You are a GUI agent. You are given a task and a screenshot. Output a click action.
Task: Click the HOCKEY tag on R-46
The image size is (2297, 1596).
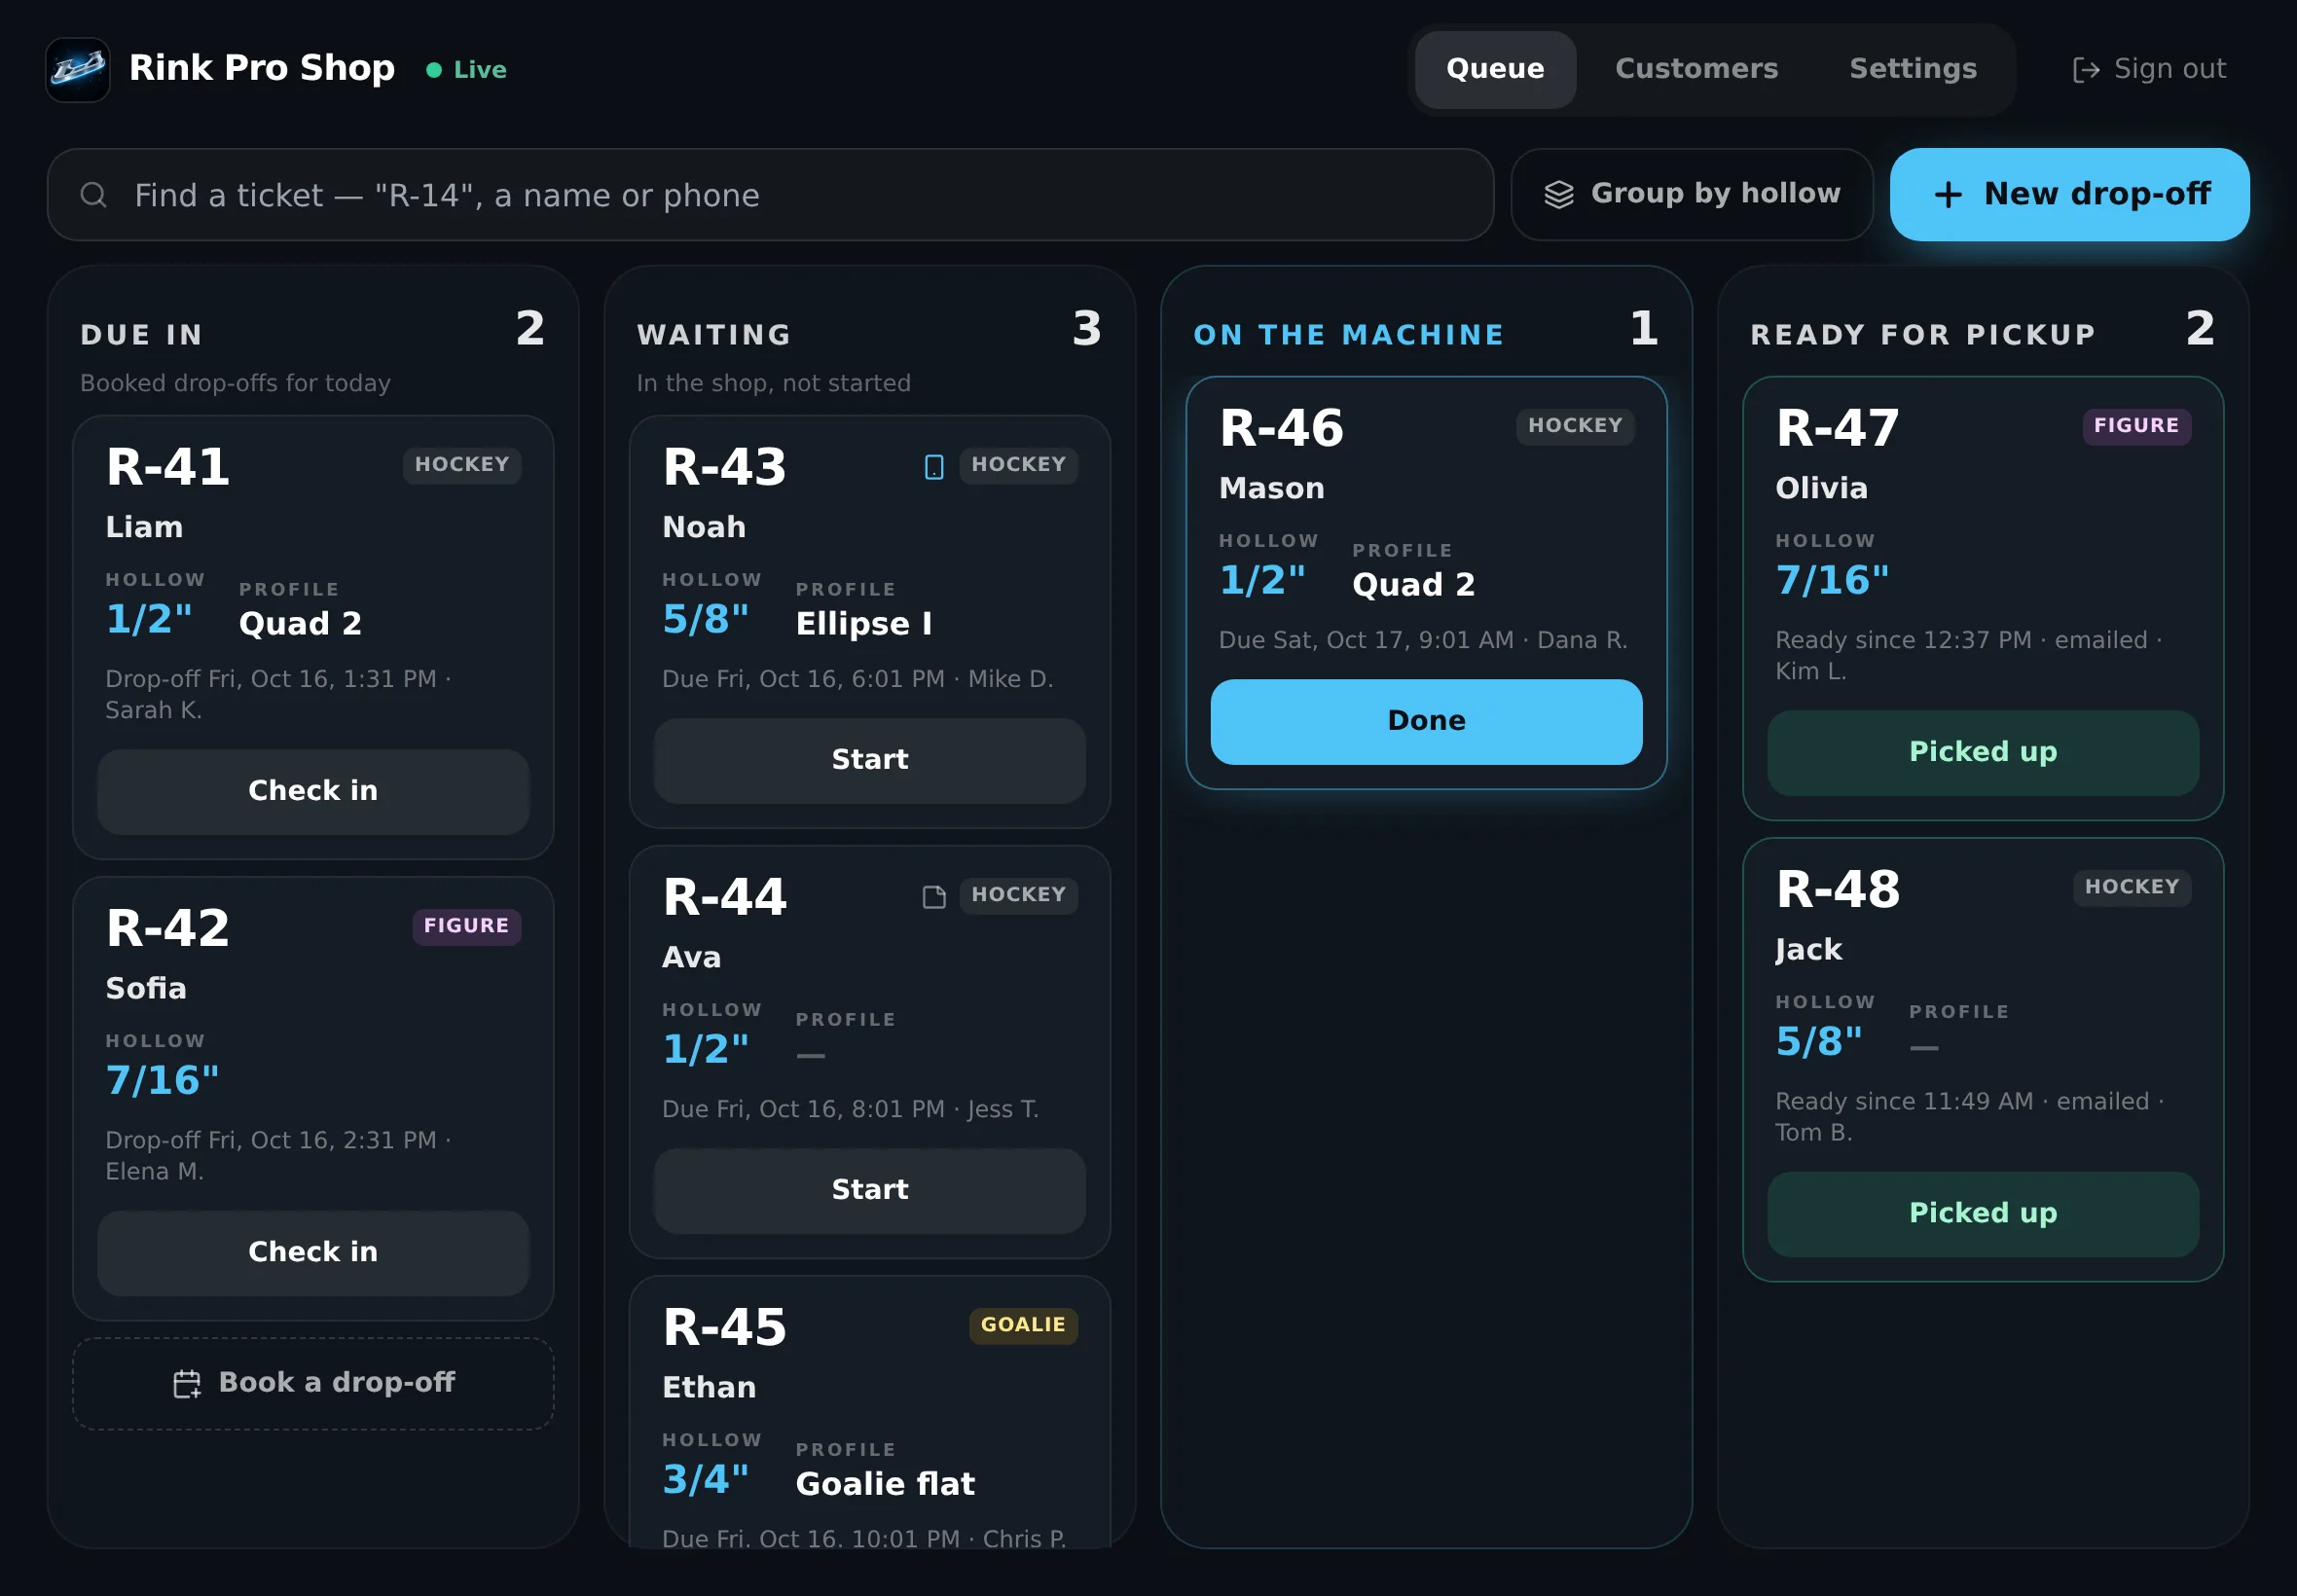click(x=1575, y=426)
